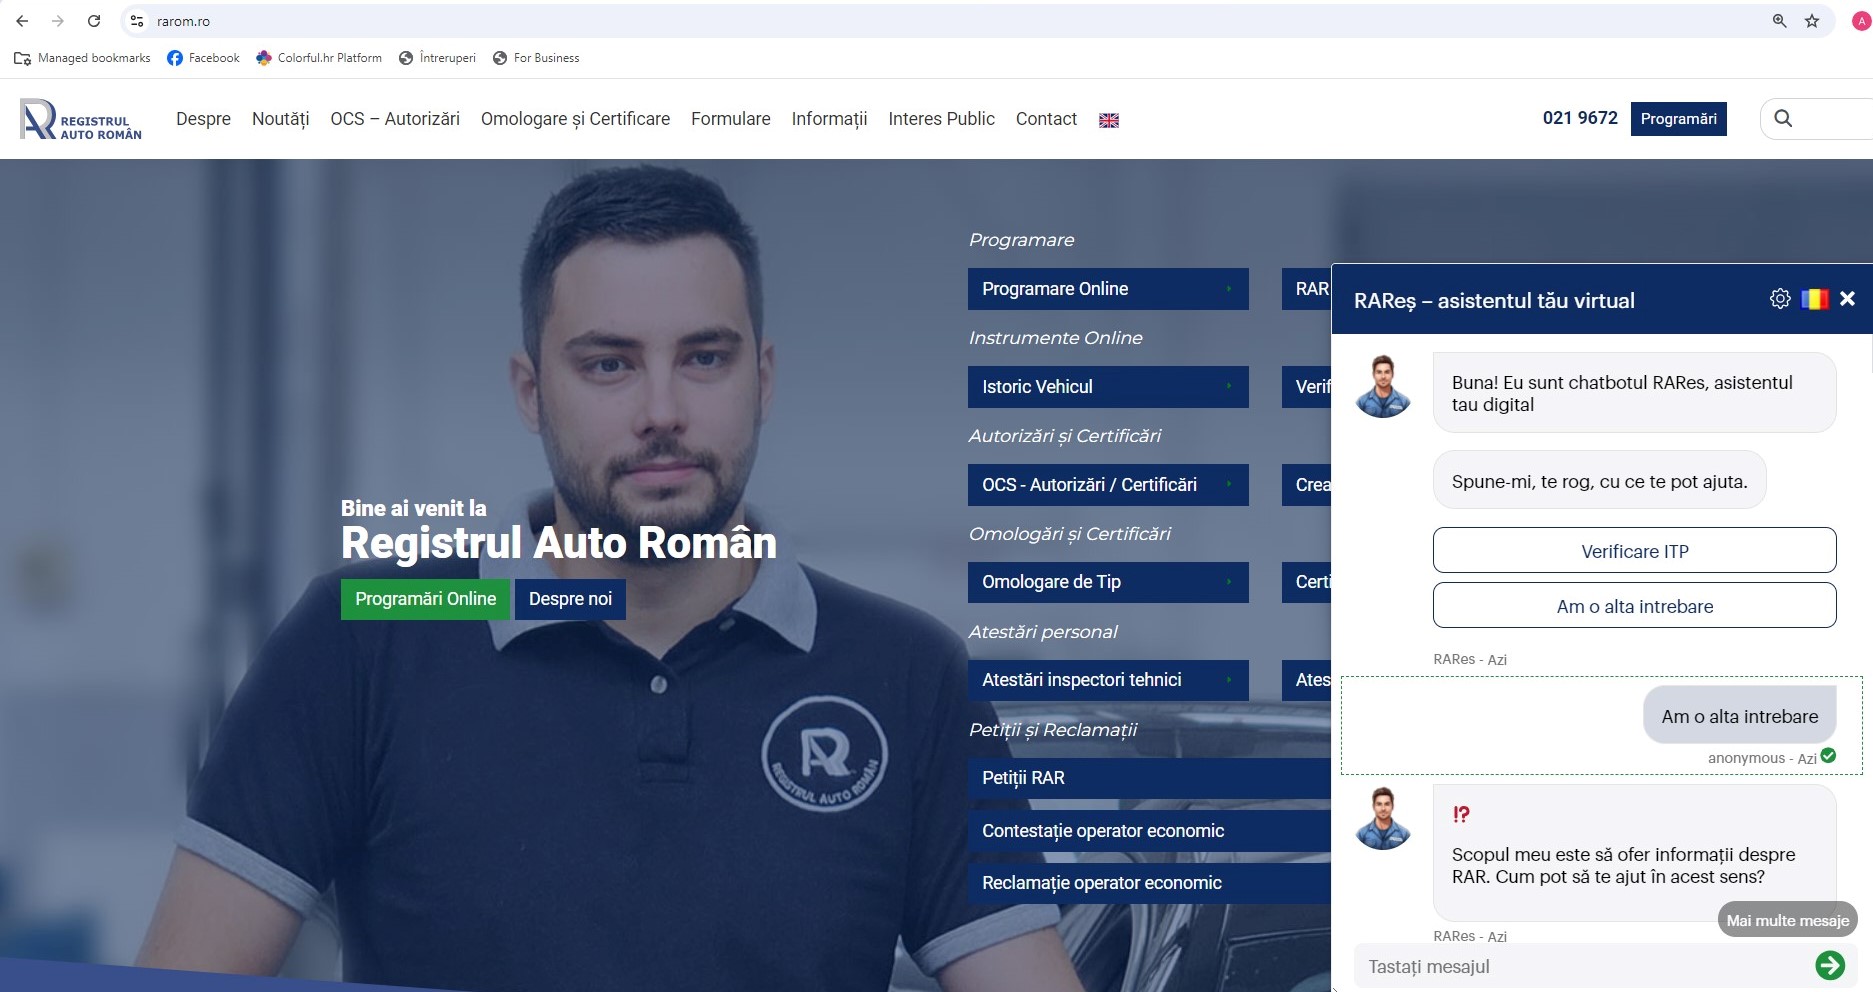Click the site search magnifier icon
Viewport: 1873px width, 992px height.
(1783, 118)
